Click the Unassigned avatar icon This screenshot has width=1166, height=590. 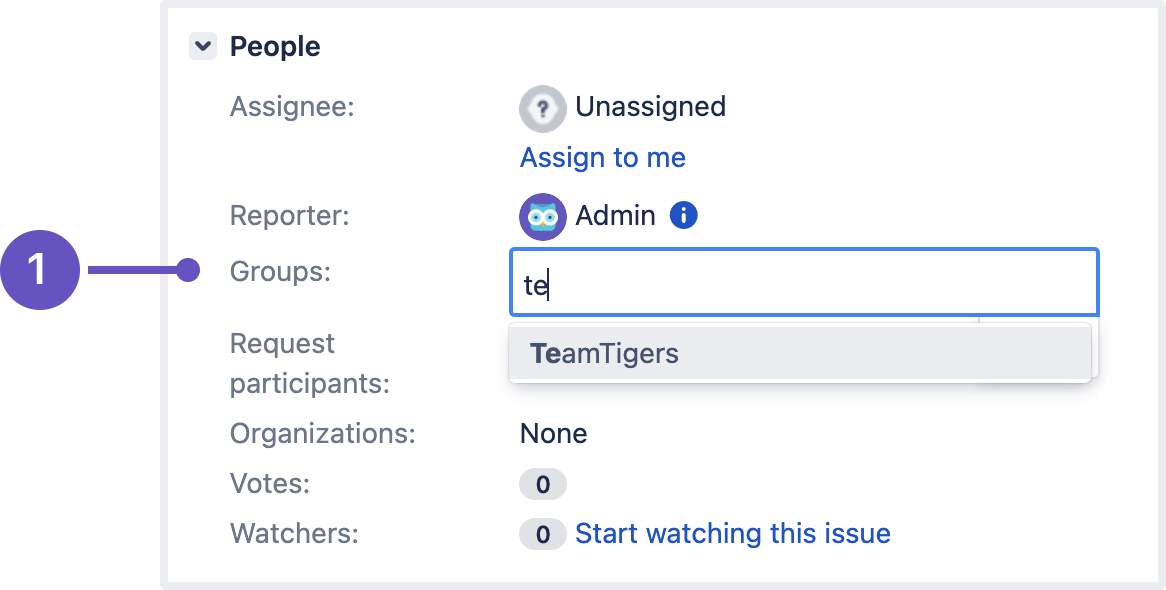tap(543, 107)
